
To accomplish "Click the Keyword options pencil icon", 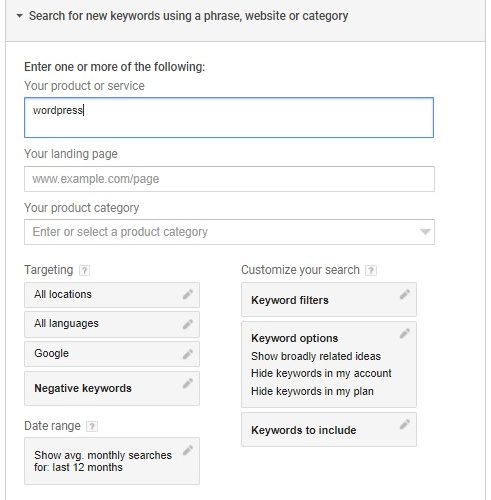I will tap(405, 333).
